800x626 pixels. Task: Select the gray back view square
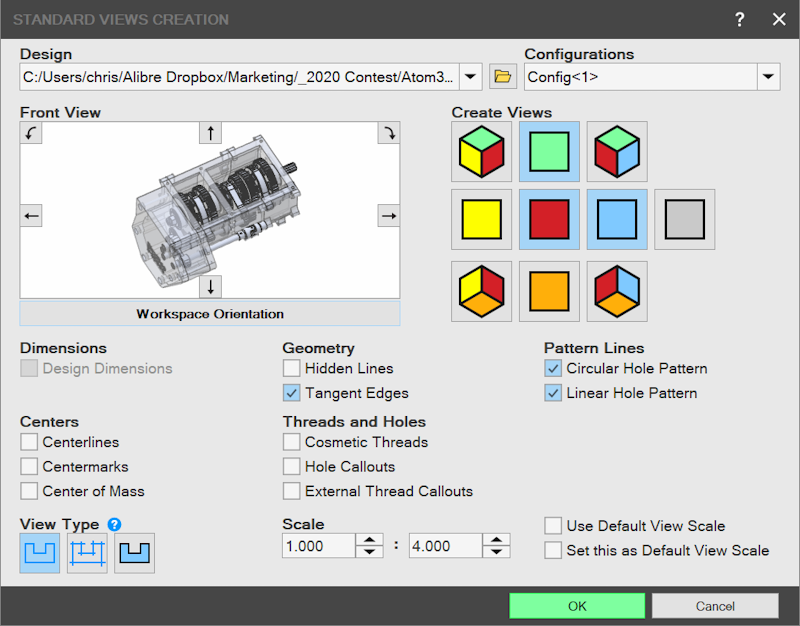[x=685, y=219]
